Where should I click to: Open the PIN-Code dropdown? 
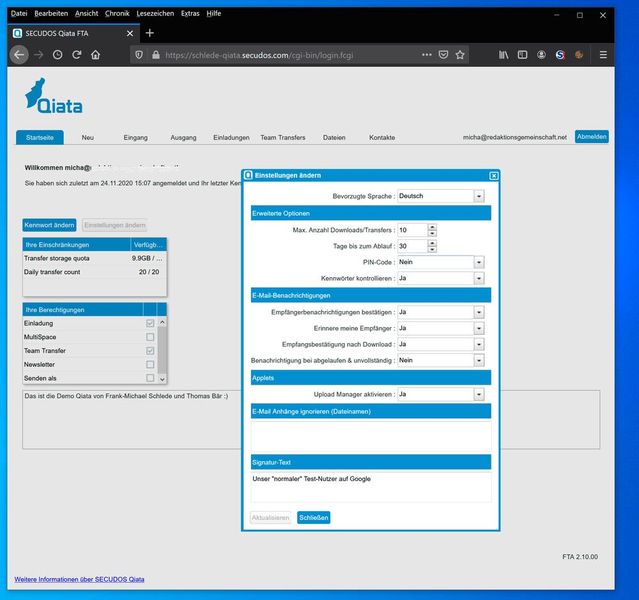pyautogui.click(x=479, y=262)
